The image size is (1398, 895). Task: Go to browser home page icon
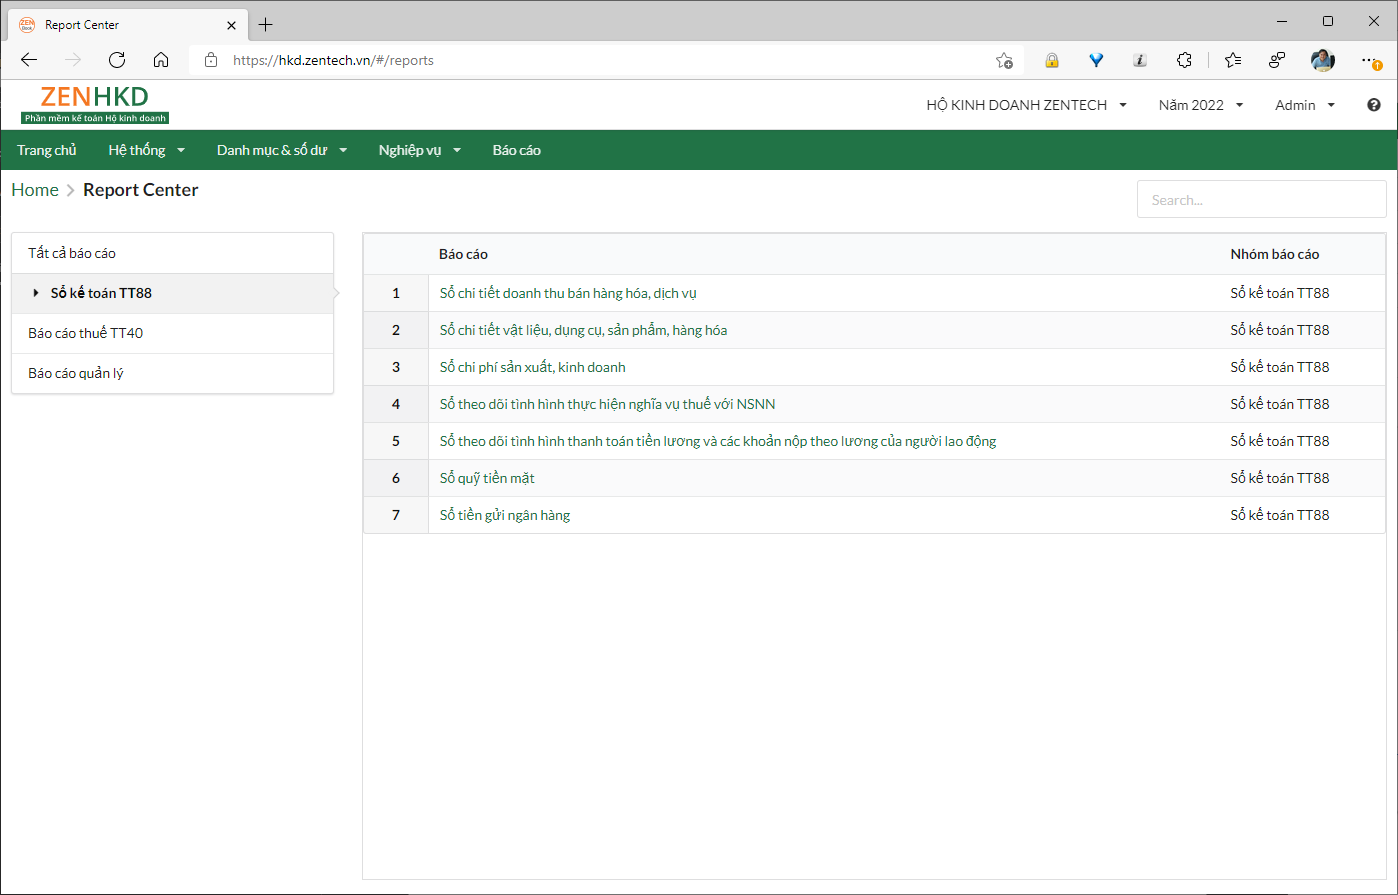click(x=161, y=60)
